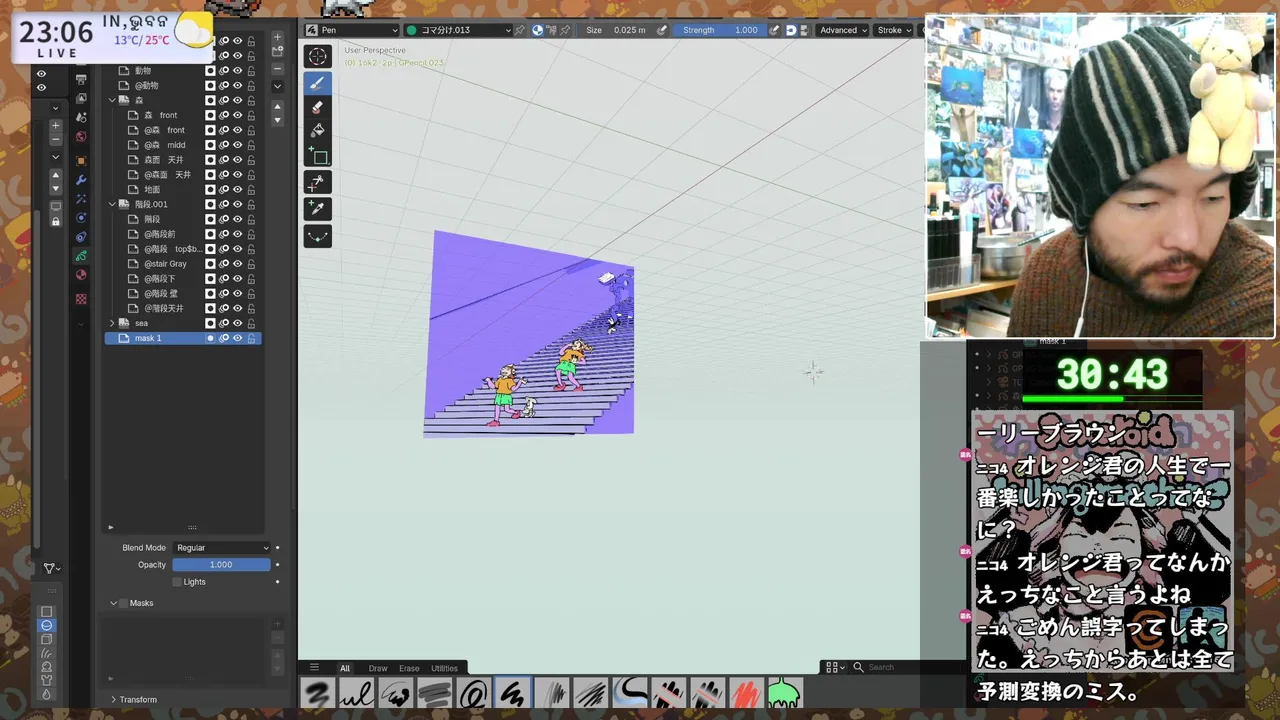The height and width of the screenshot is (720, 1280).
Task: Select the mask 1 layer row
Action: pyautogui.click(x=183, y=338)
